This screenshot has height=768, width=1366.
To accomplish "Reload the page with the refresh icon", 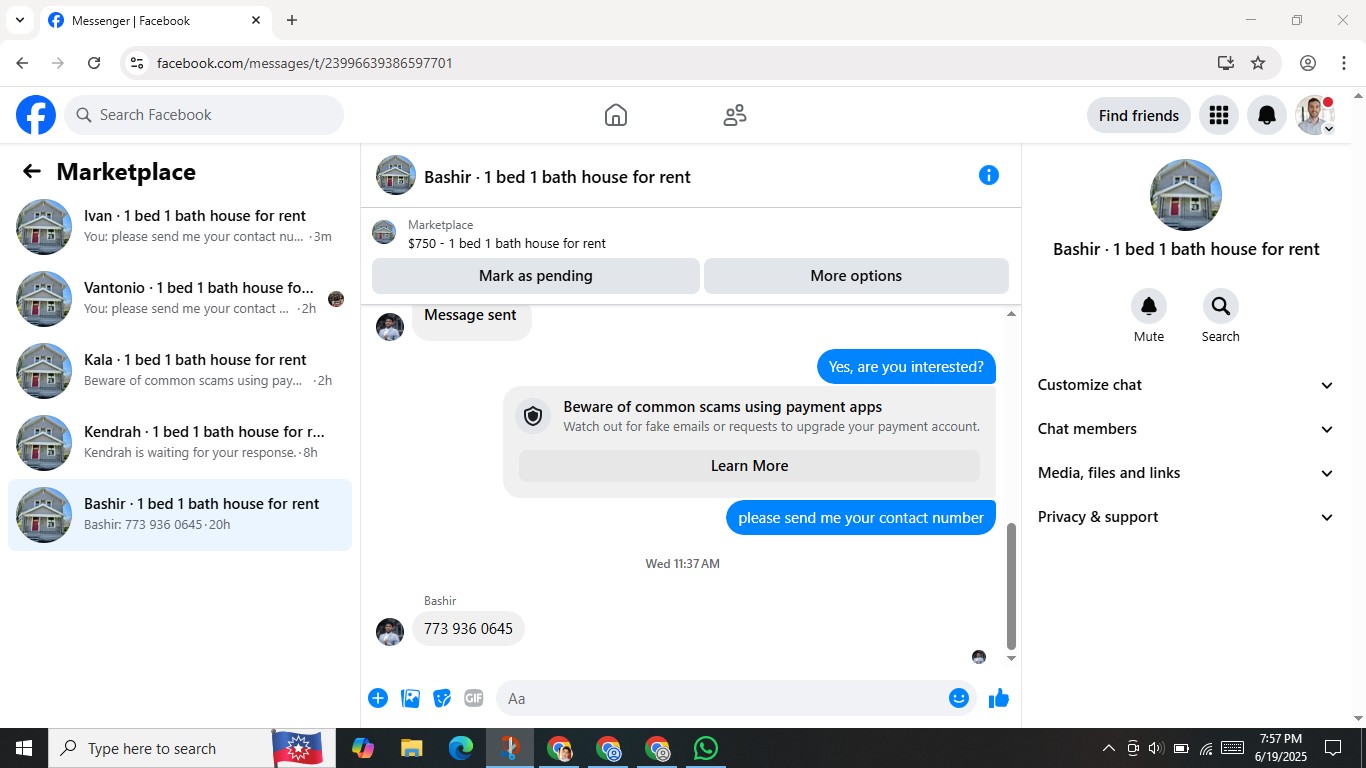I will 94,63.
